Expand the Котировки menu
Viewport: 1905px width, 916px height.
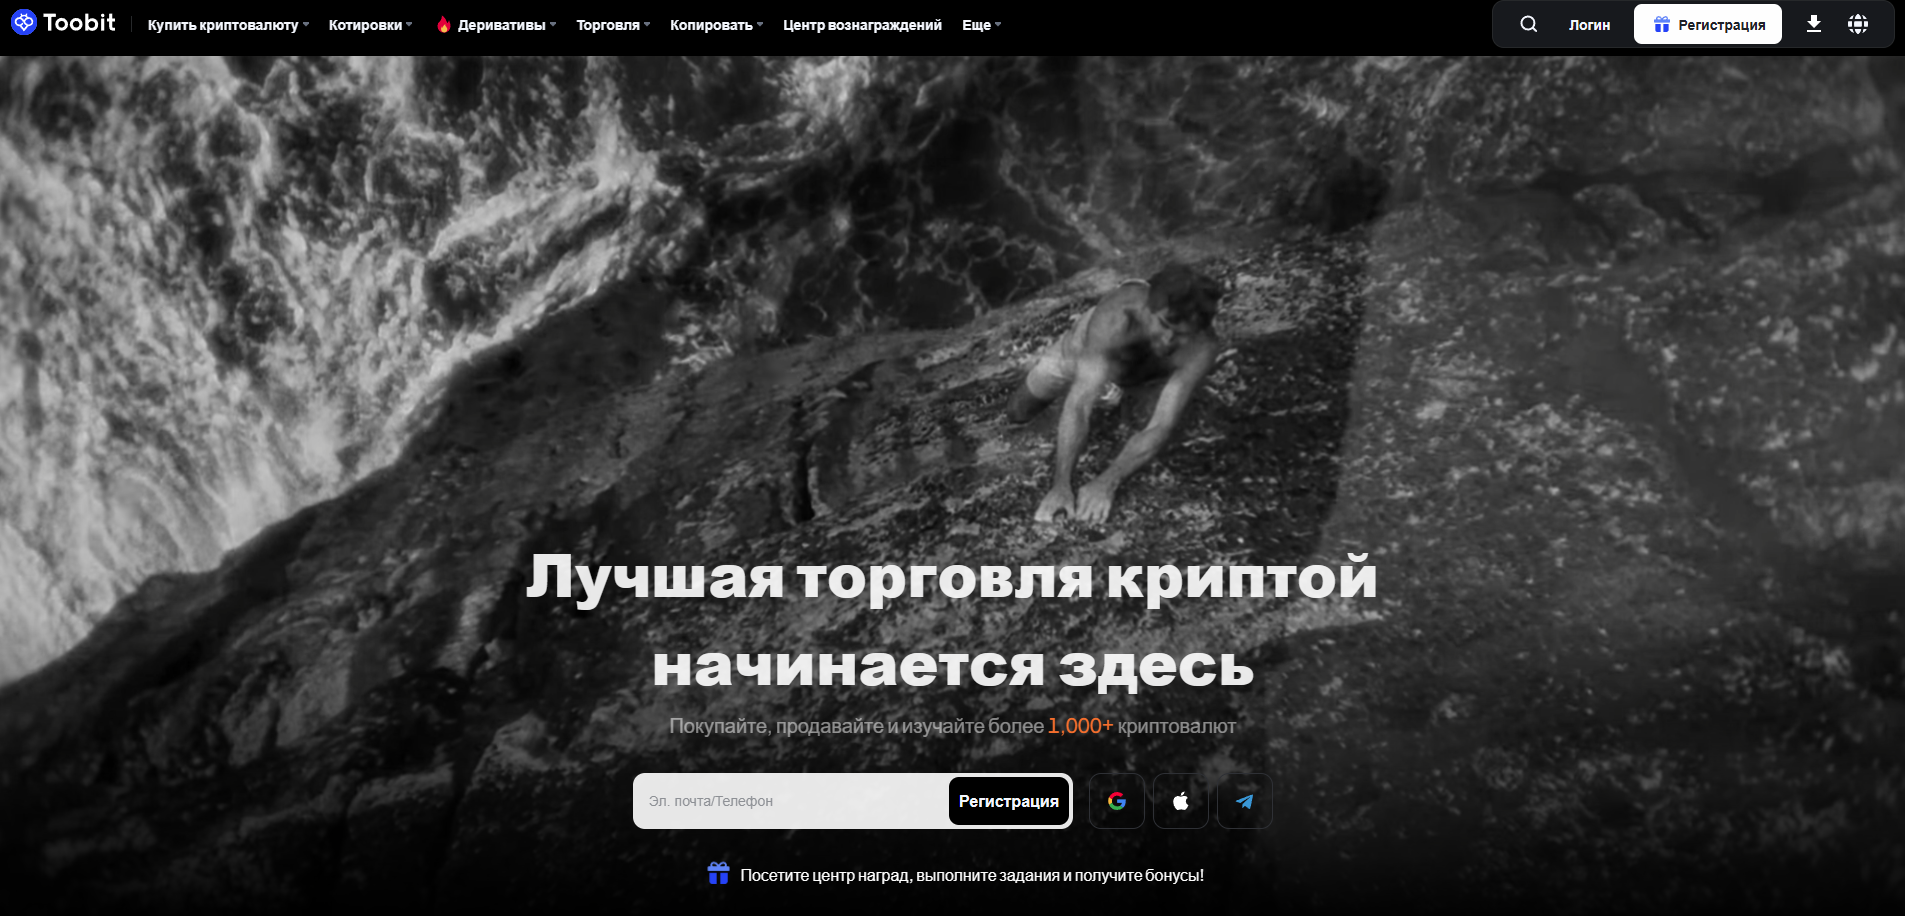pyautogui.click(x=370, y=25)
